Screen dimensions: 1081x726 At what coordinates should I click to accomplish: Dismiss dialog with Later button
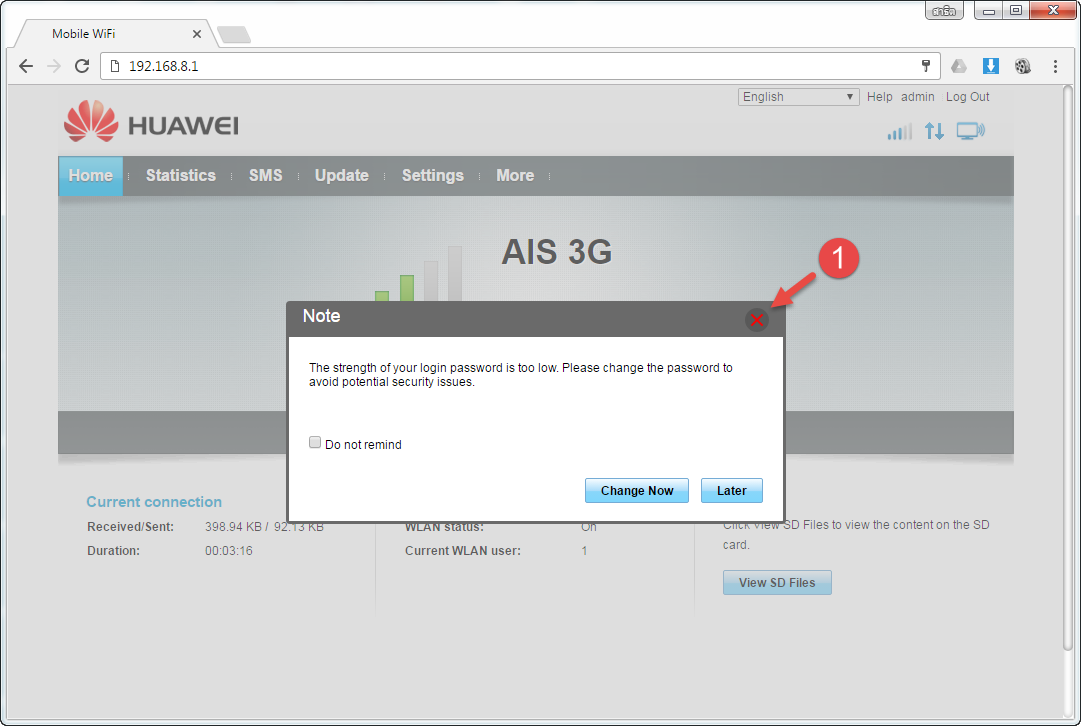(731, 491)
